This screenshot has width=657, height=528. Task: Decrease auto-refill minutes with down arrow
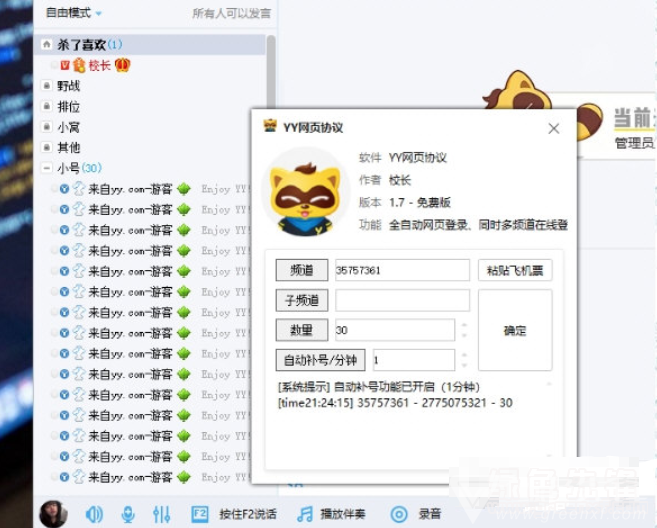pyautogui.click(x=464, y=365)
